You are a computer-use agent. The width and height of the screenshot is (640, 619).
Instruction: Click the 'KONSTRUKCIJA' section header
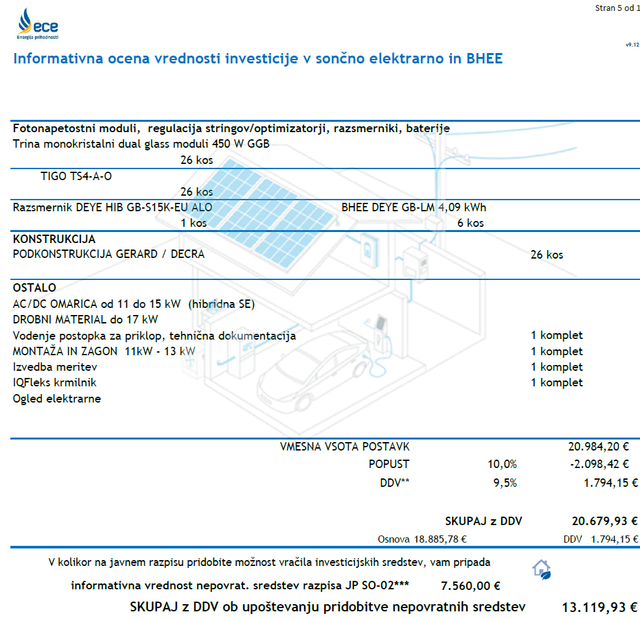pos(54,239)
